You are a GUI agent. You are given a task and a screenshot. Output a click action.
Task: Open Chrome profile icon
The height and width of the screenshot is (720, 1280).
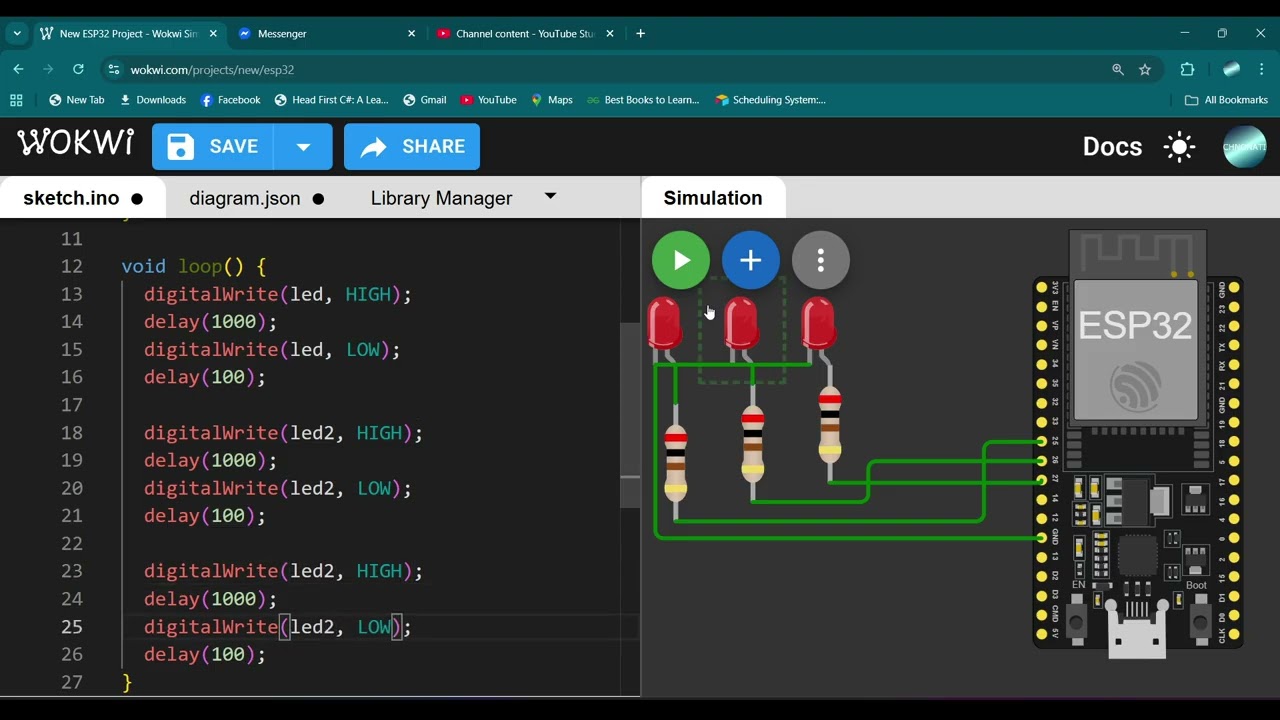(1231, 69)
